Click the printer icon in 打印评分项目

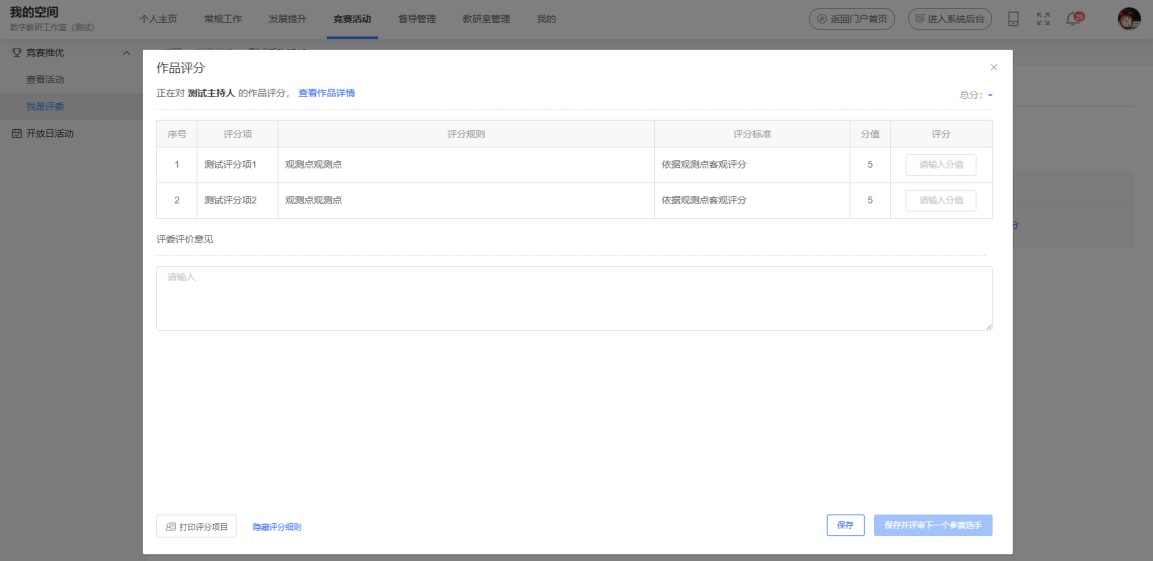171,526
